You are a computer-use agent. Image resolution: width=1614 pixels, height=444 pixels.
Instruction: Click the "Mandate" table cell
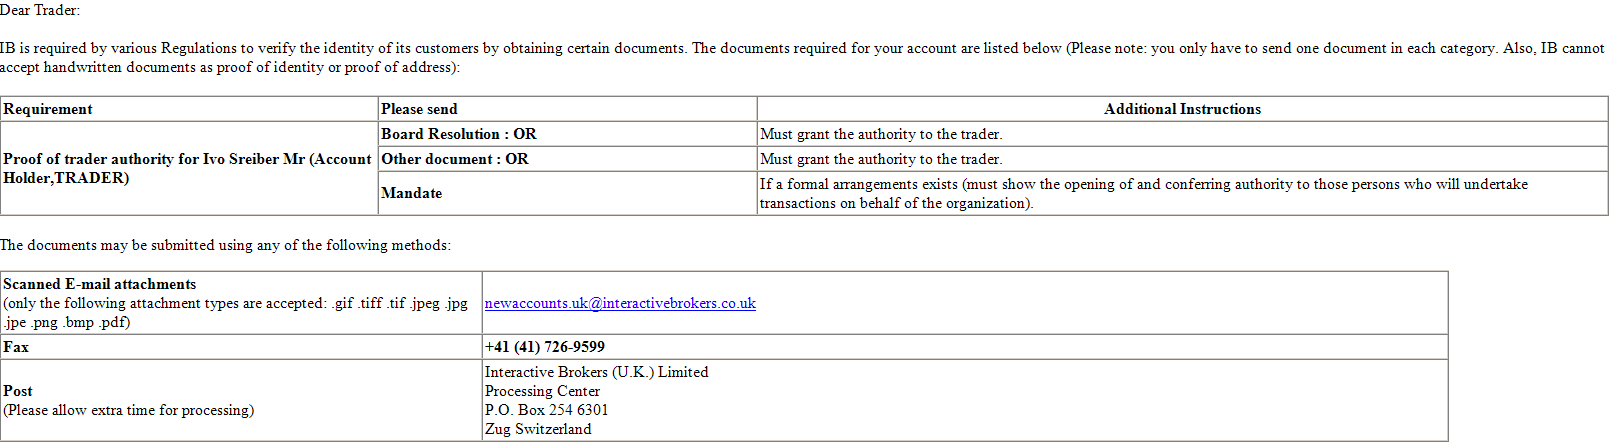412,193
